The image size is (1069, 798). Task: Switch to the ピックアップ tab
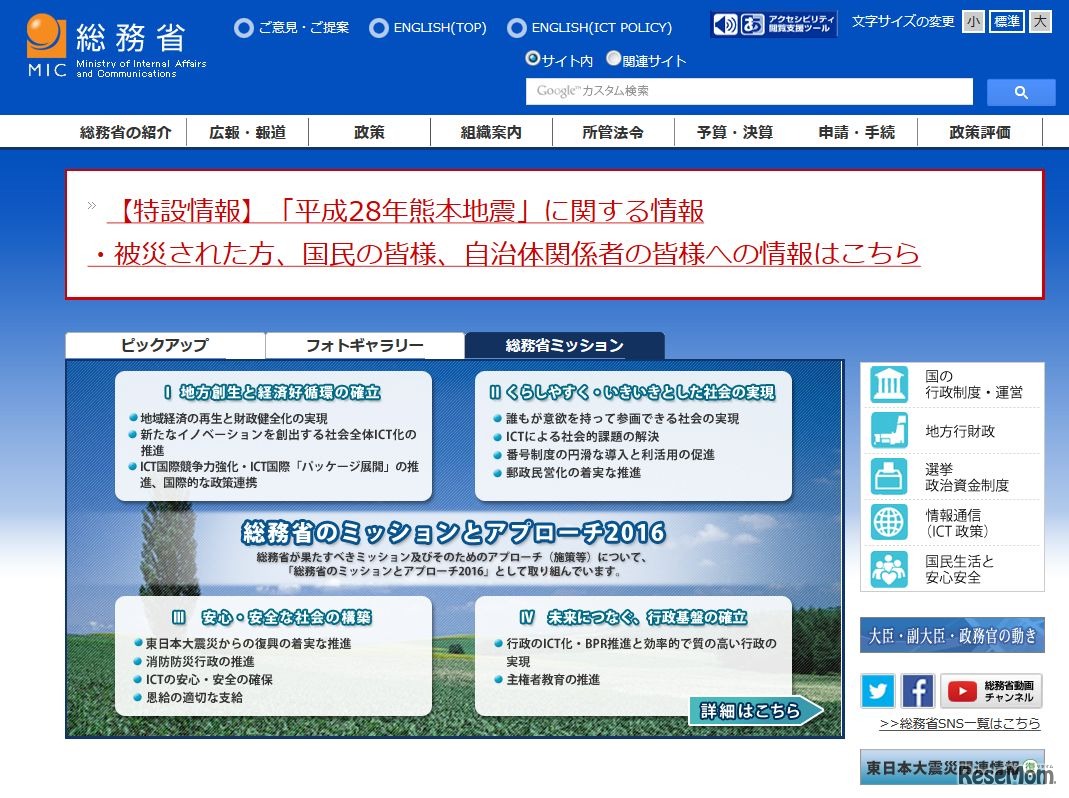coord(164,343)
